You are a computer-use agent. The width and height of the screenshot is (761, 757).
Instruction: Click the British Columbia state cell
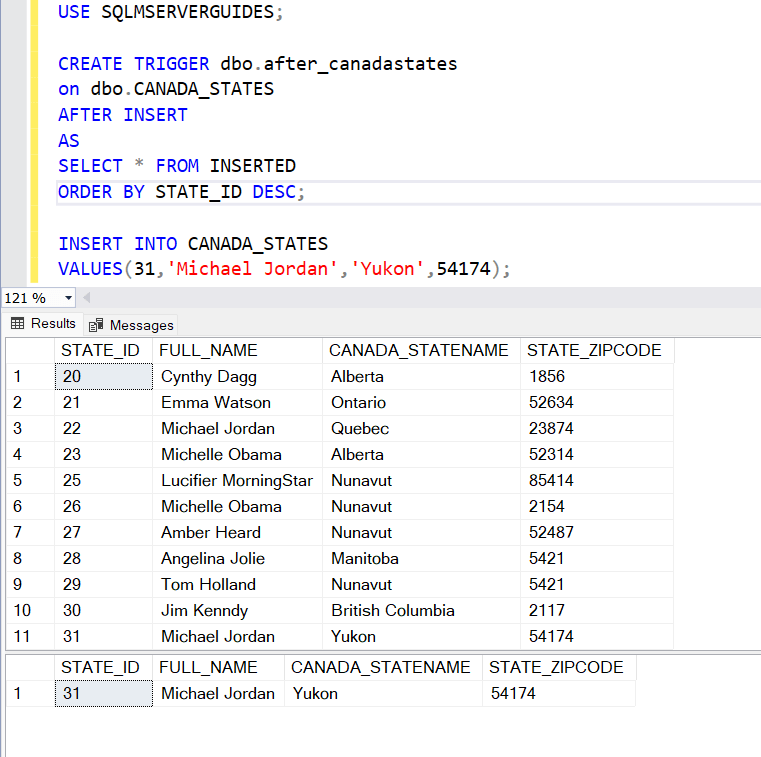click(x=421, y=610)
